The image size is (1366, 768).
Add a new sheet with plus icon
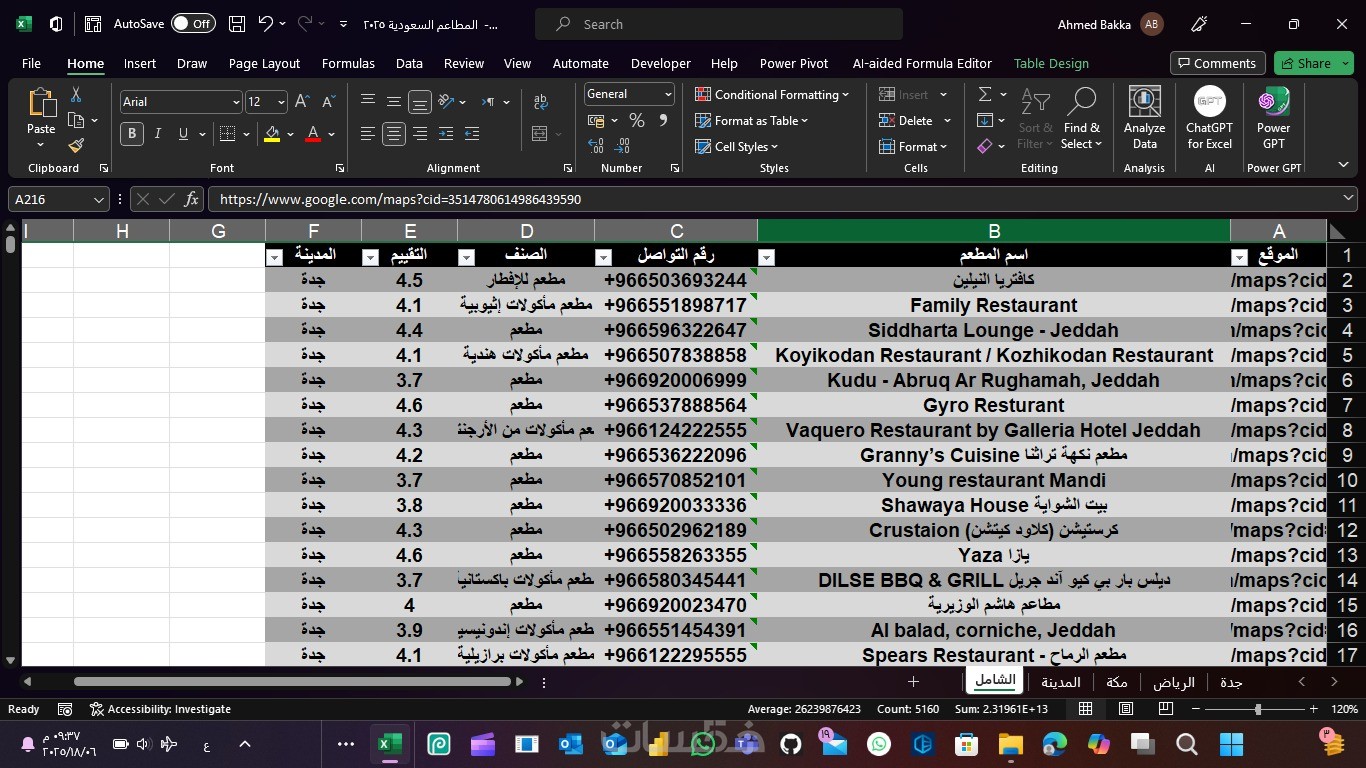point(913,682)
